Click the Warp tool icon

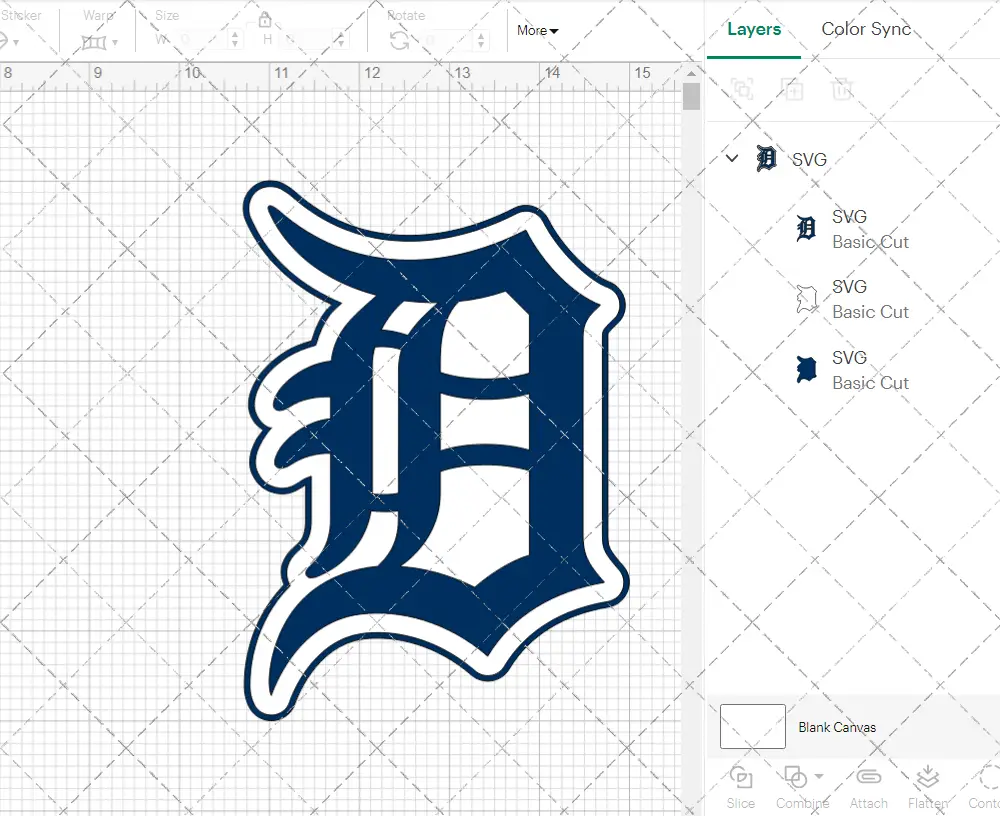click(94, 43)
